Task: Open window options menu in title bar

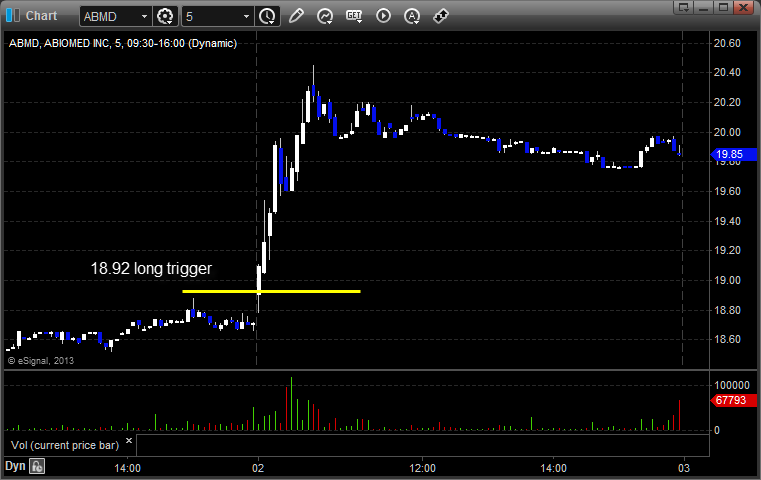Action: coord(684,7)
